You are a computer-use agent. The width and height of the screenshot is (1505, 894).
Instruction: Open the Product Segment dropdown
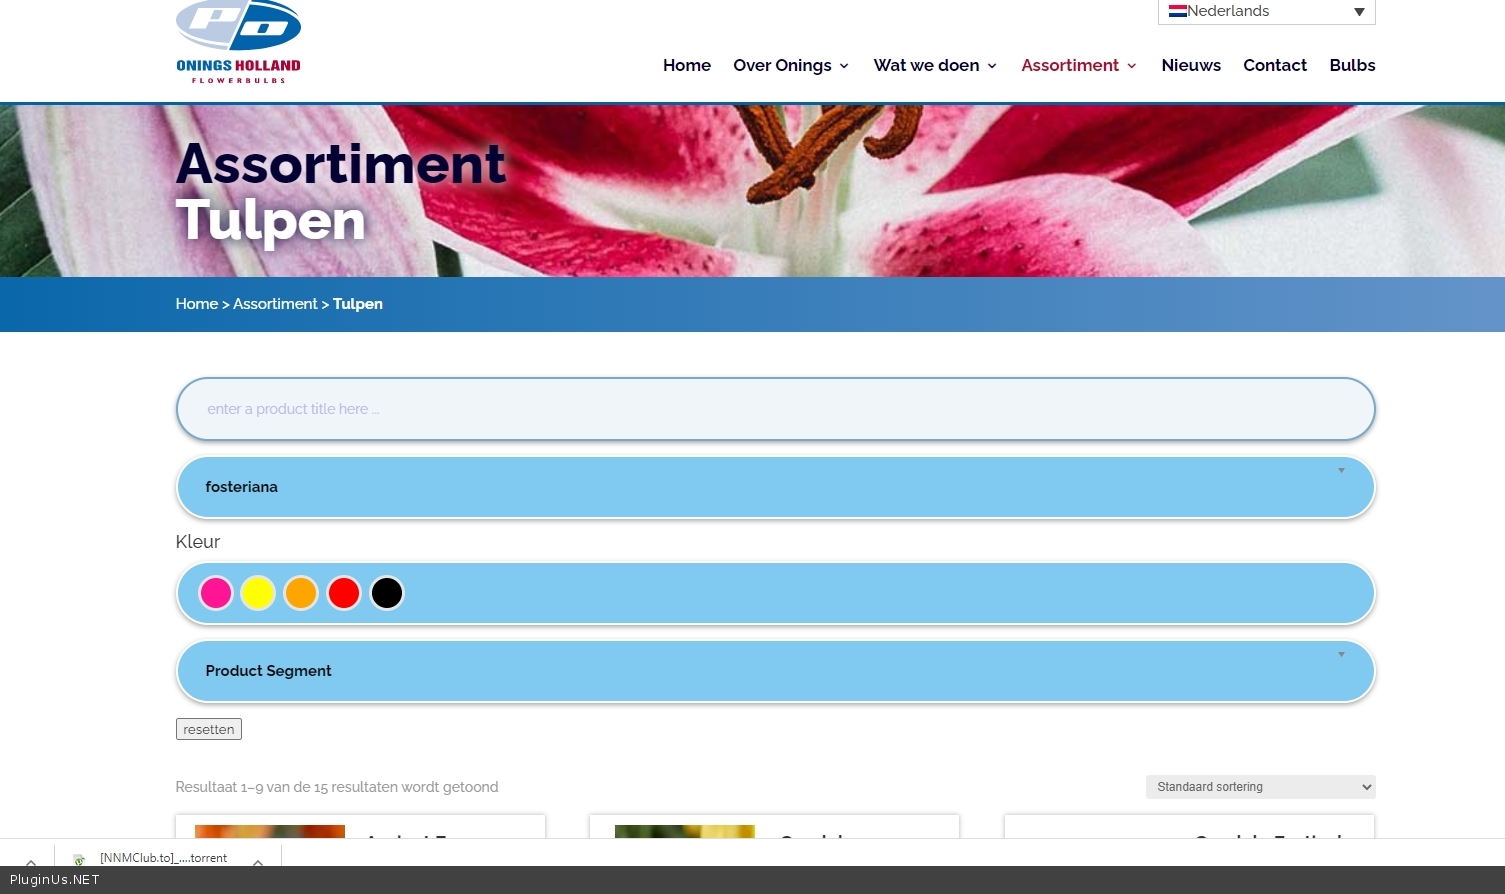pyautogui.click(x=775, y=671)
